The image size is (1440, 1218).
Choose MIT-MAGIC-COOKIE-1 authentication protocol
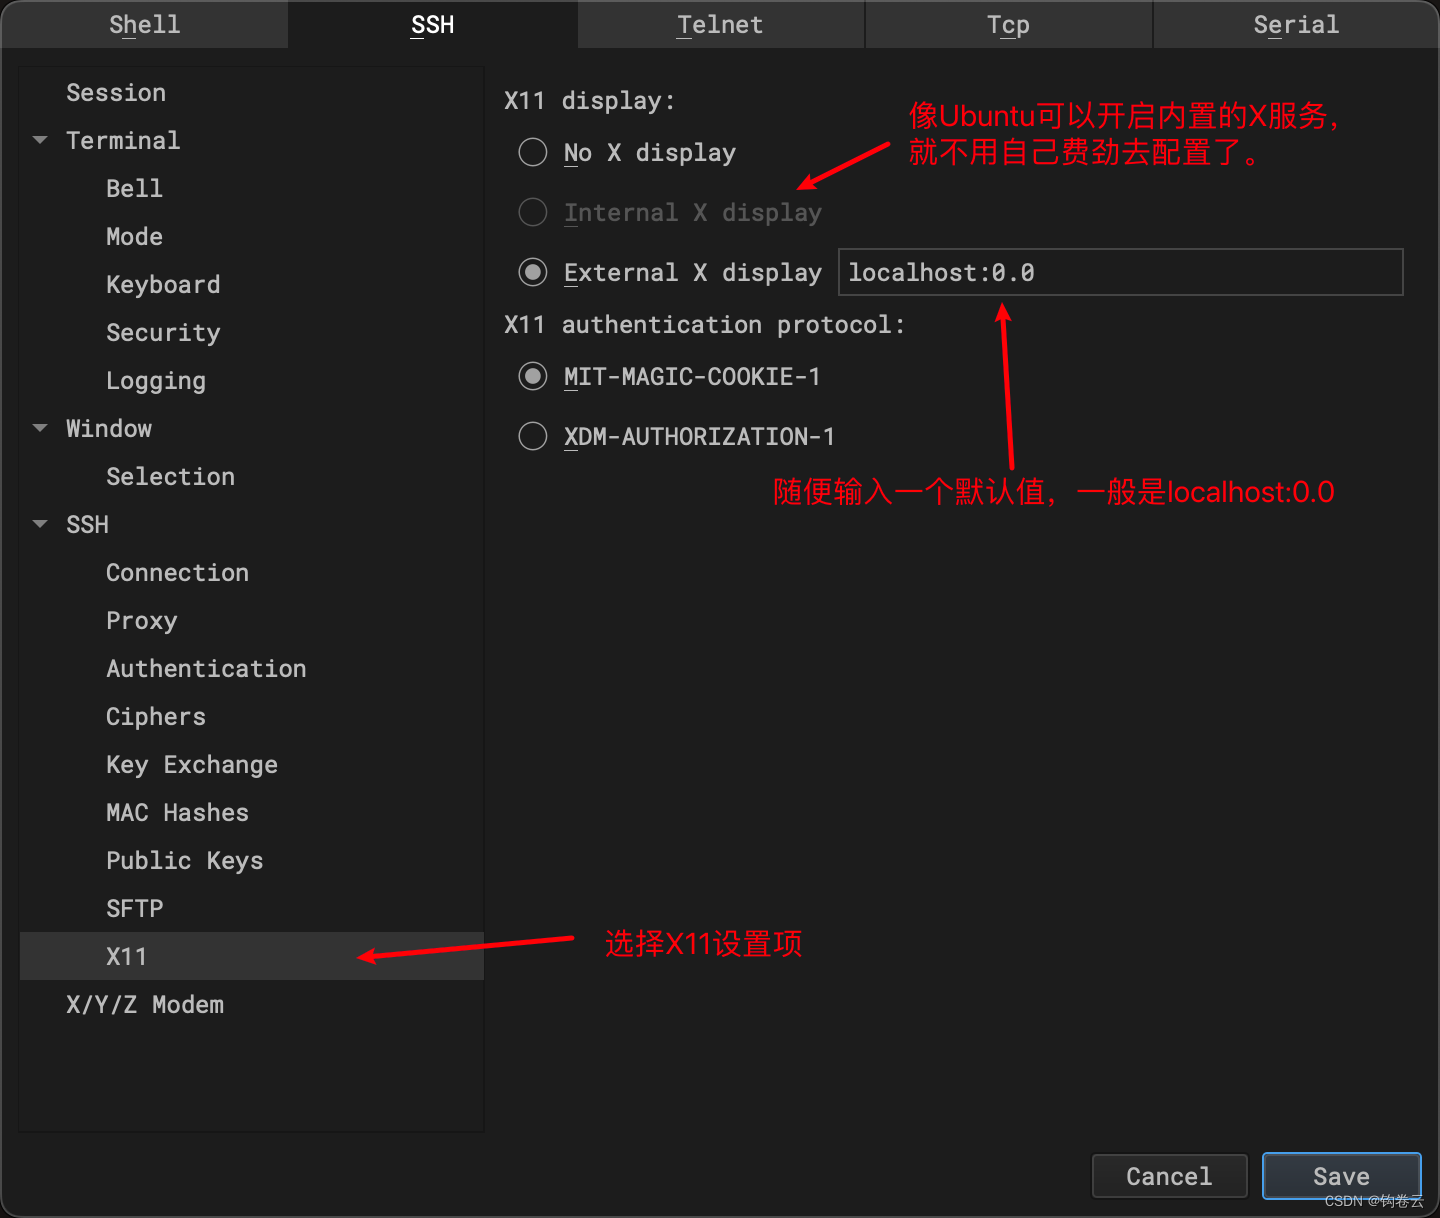tap(532, 376)
